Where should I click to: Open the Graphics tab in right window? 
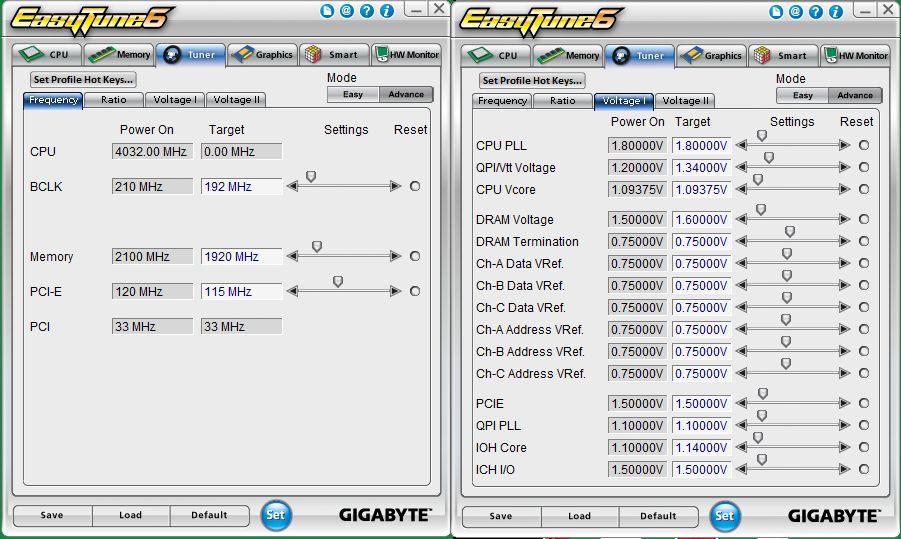[x=712, y=56]
